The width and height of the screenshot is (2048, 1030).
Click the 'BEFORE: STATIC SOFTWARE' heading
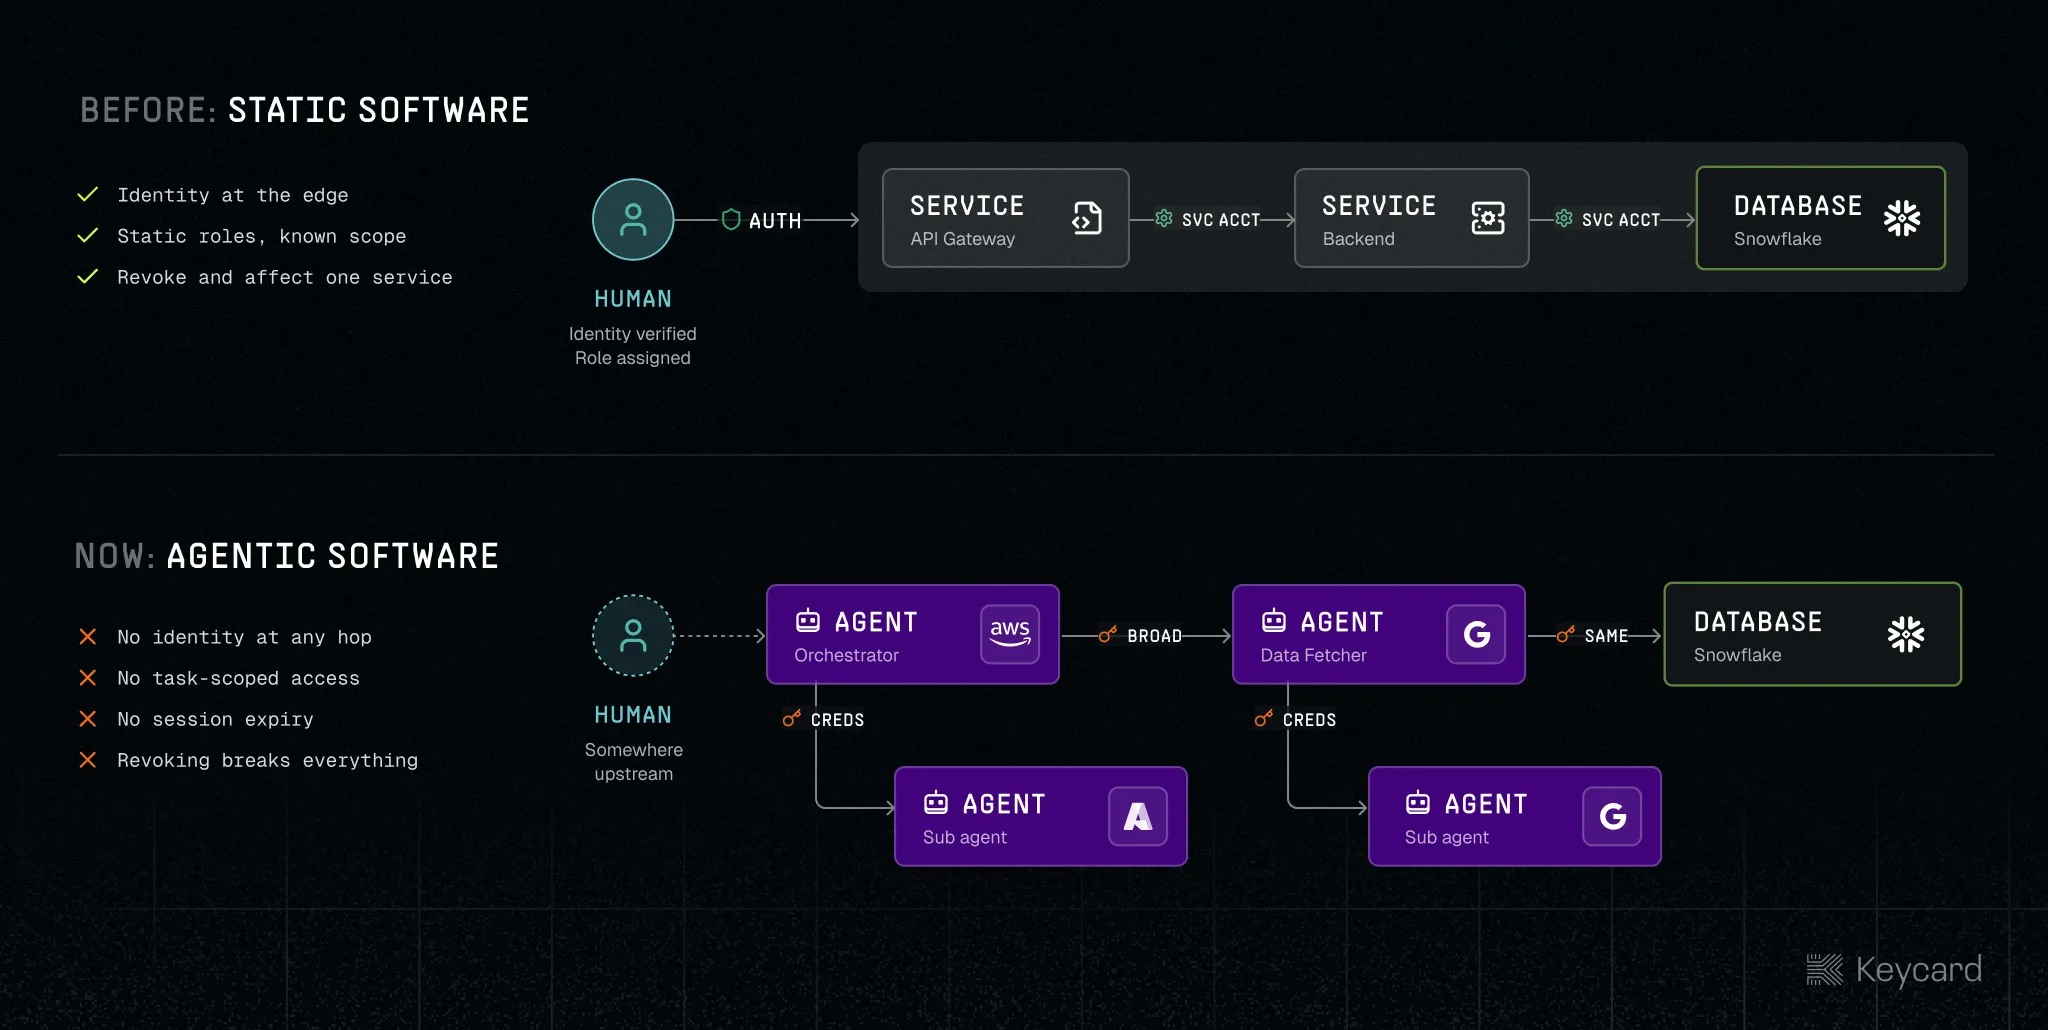click(x=305, y=110)
